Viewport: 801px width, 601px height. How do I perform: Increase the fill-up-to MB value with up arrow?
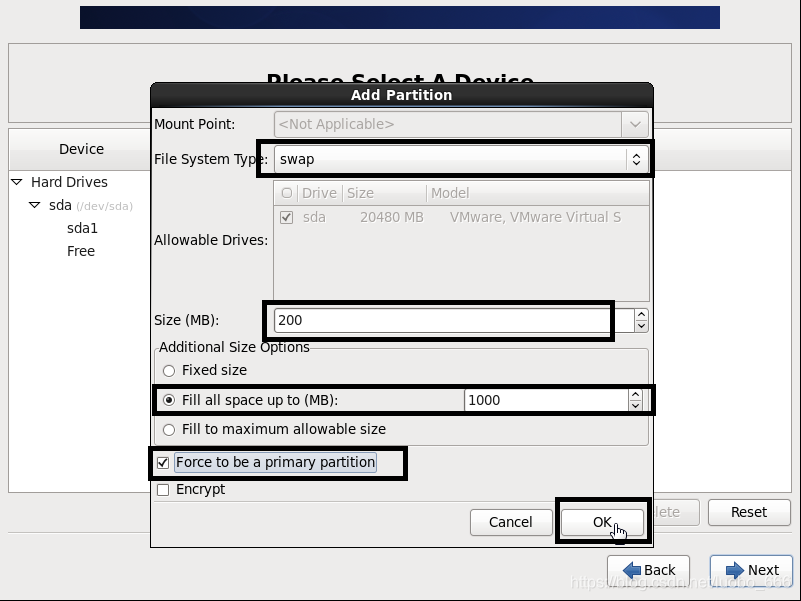tap(635, 395)
